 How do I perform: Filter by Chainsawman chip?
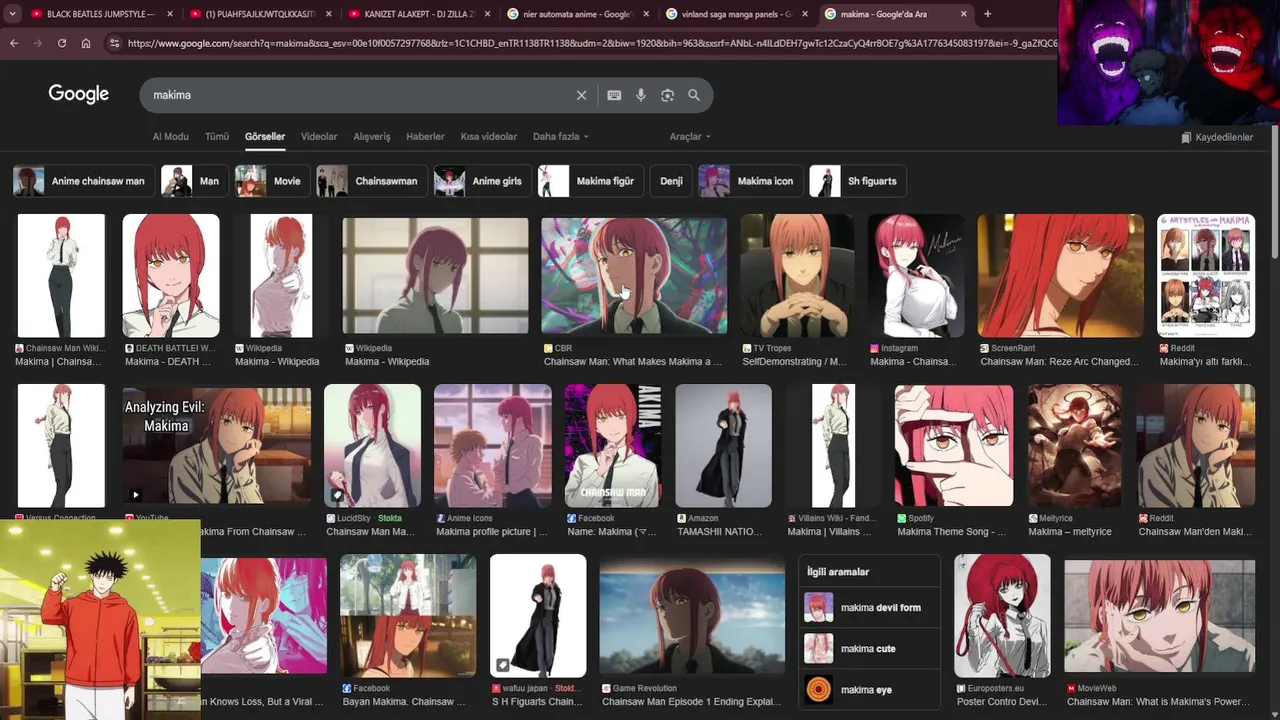click(x=372, y=181)
